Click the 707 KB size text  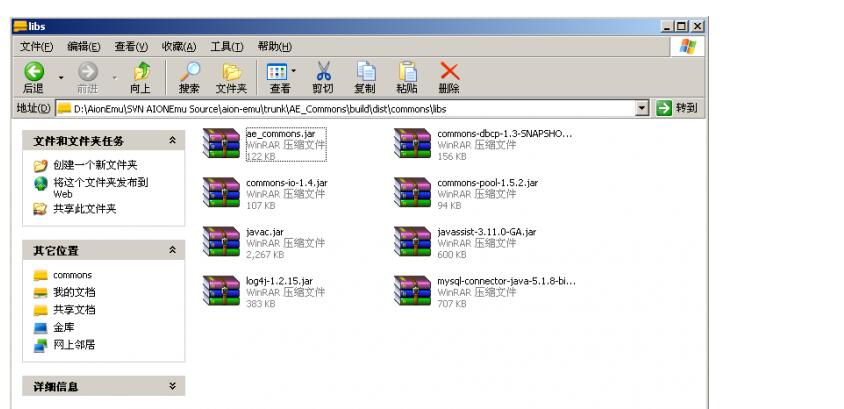click(x=452, y=304)
